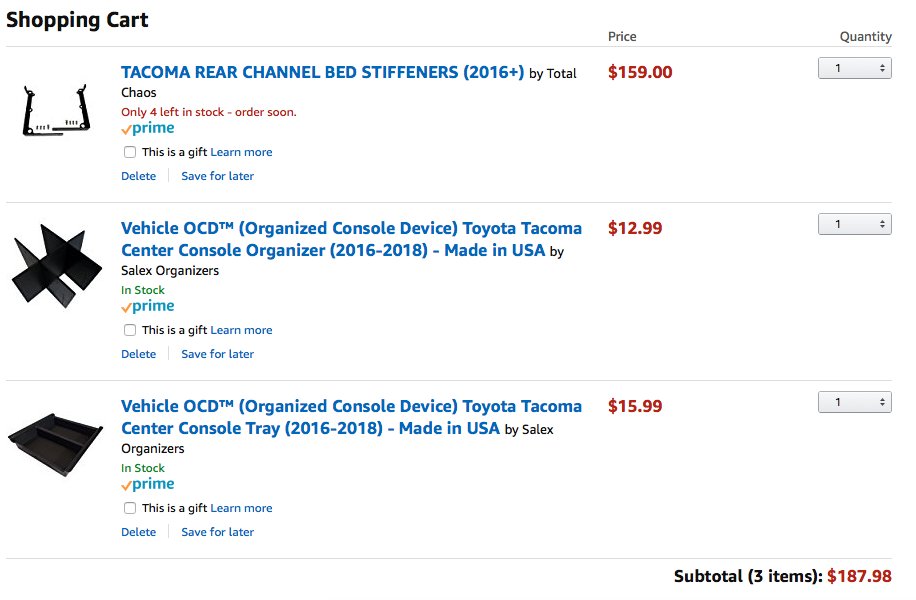Click the prime logo under console tray
Image resolution: width=916 pixels, height=600 pixels.
click(148, 484)
